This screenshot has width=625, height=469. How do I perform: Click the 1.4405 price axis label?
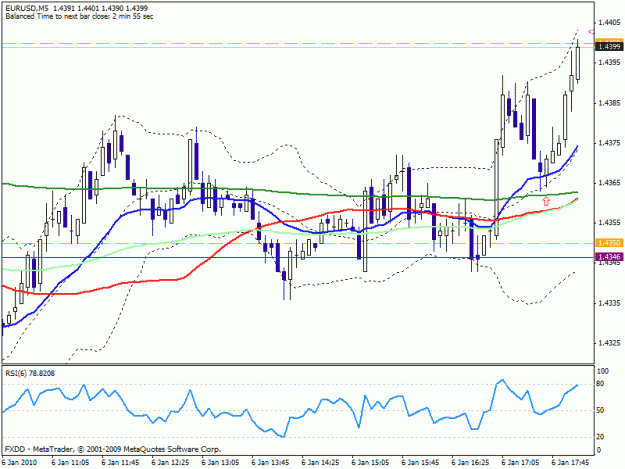click(x=609, y=23)
